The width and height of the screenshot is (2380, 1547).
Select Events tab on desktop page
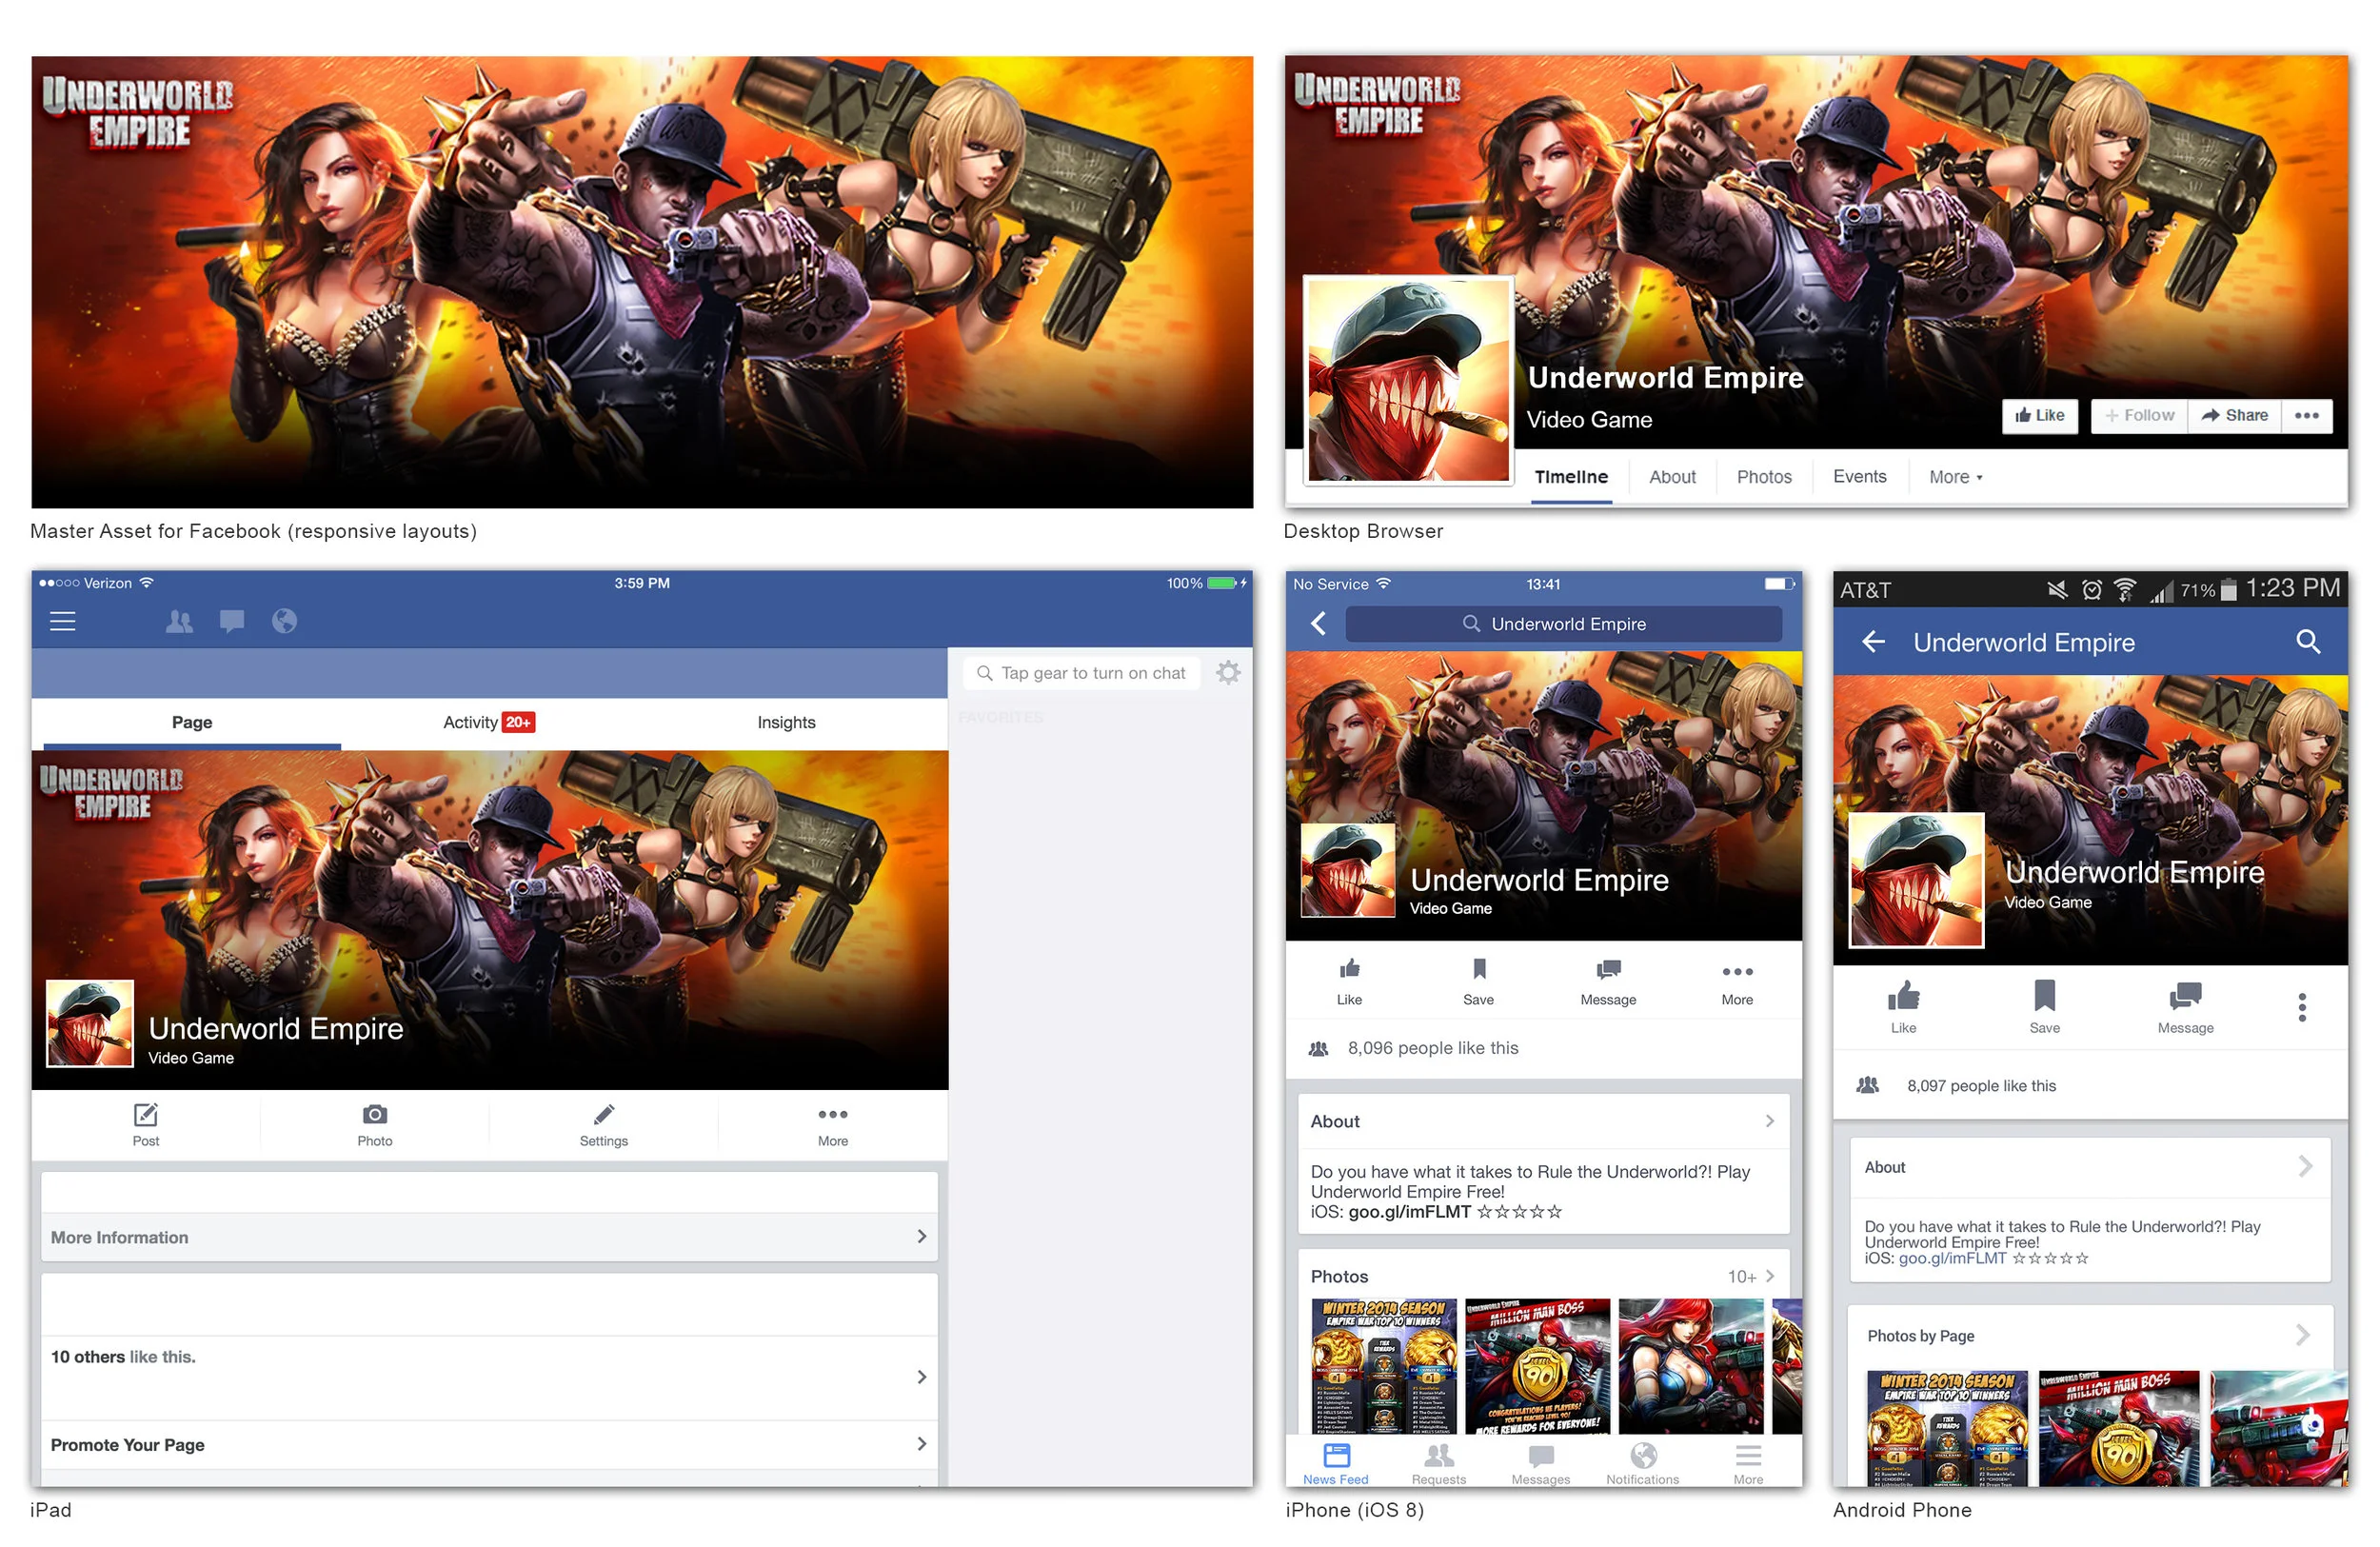point(1859,477)
